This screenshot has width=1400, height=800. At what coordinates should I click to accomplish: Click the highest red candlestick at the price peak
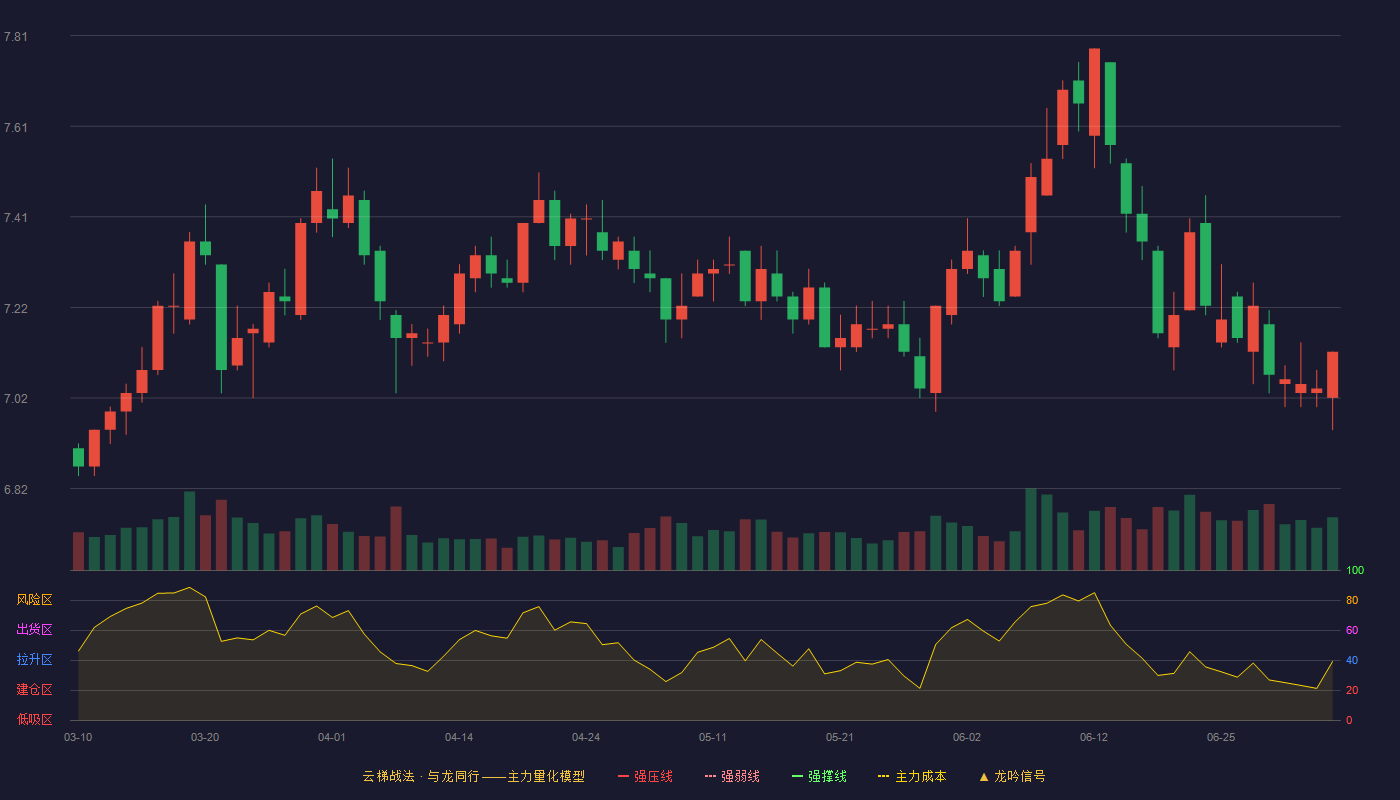click(x=1094, y=92)
